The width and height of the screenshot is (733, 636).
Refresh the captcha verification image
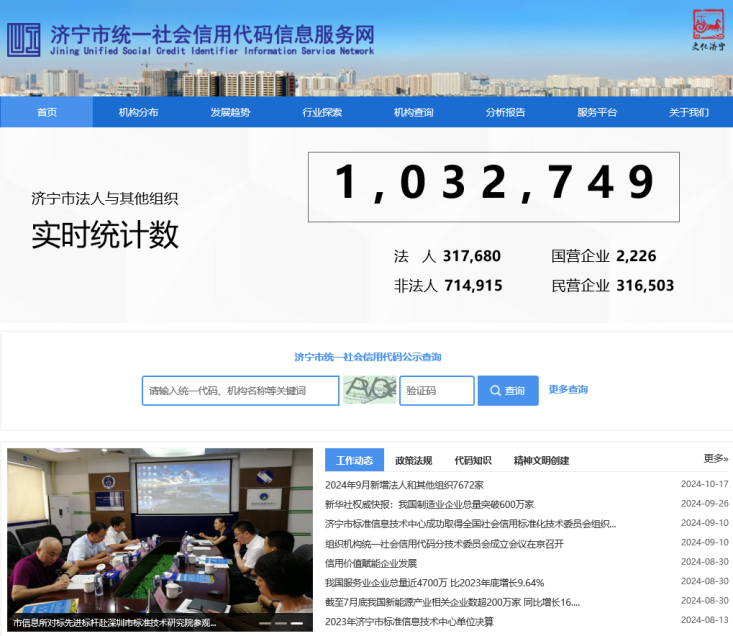369,390
